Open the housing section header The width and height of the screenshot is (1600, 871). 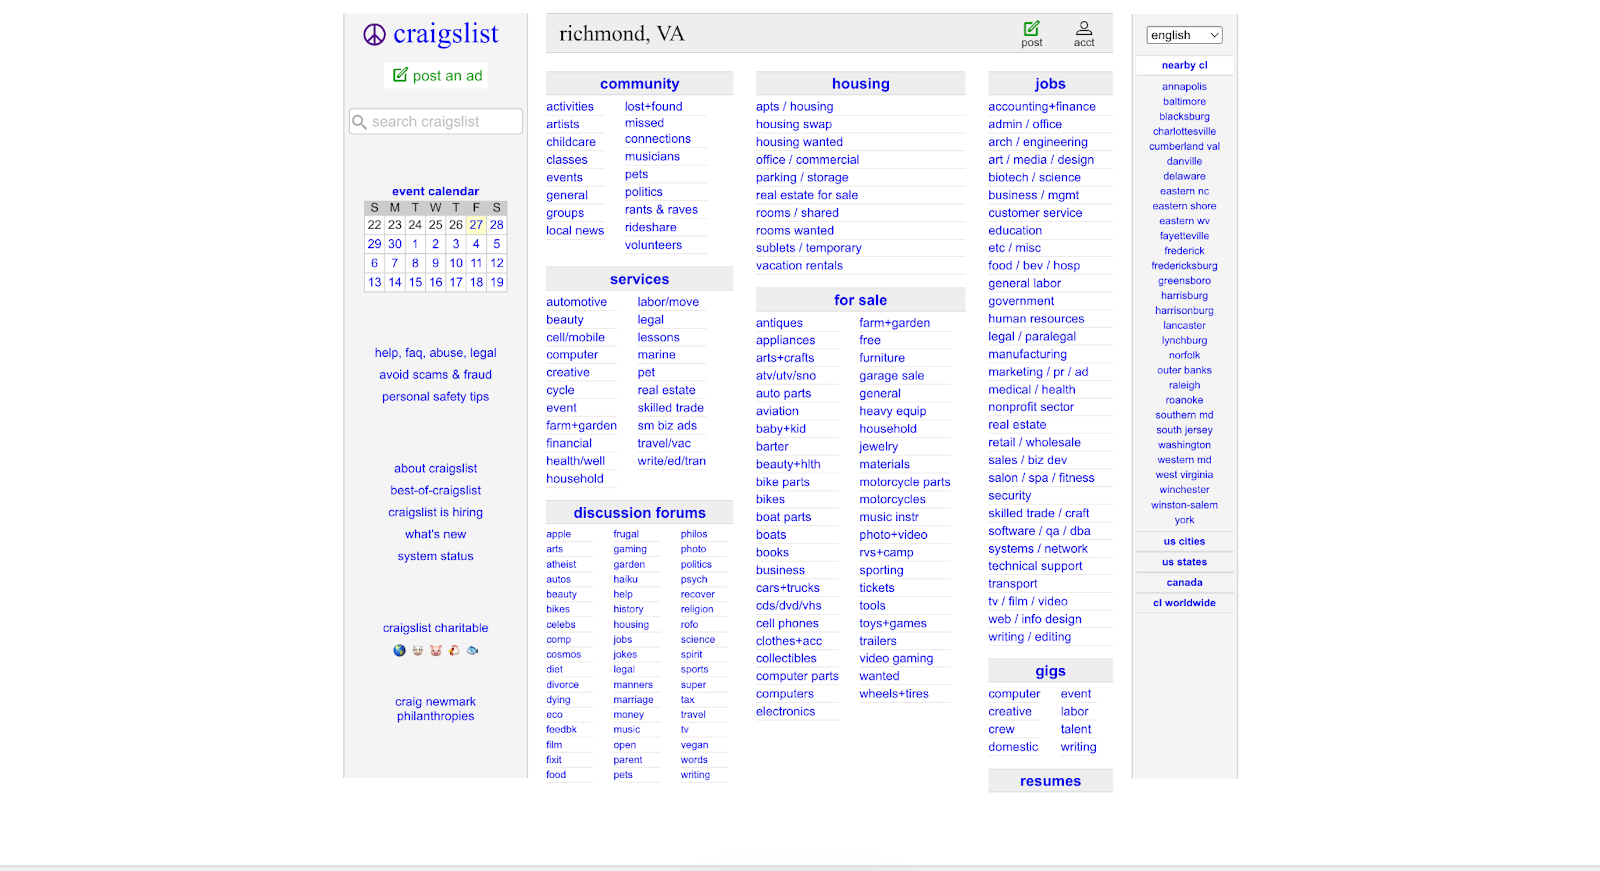pyautogui.click(x=860, y=84)
